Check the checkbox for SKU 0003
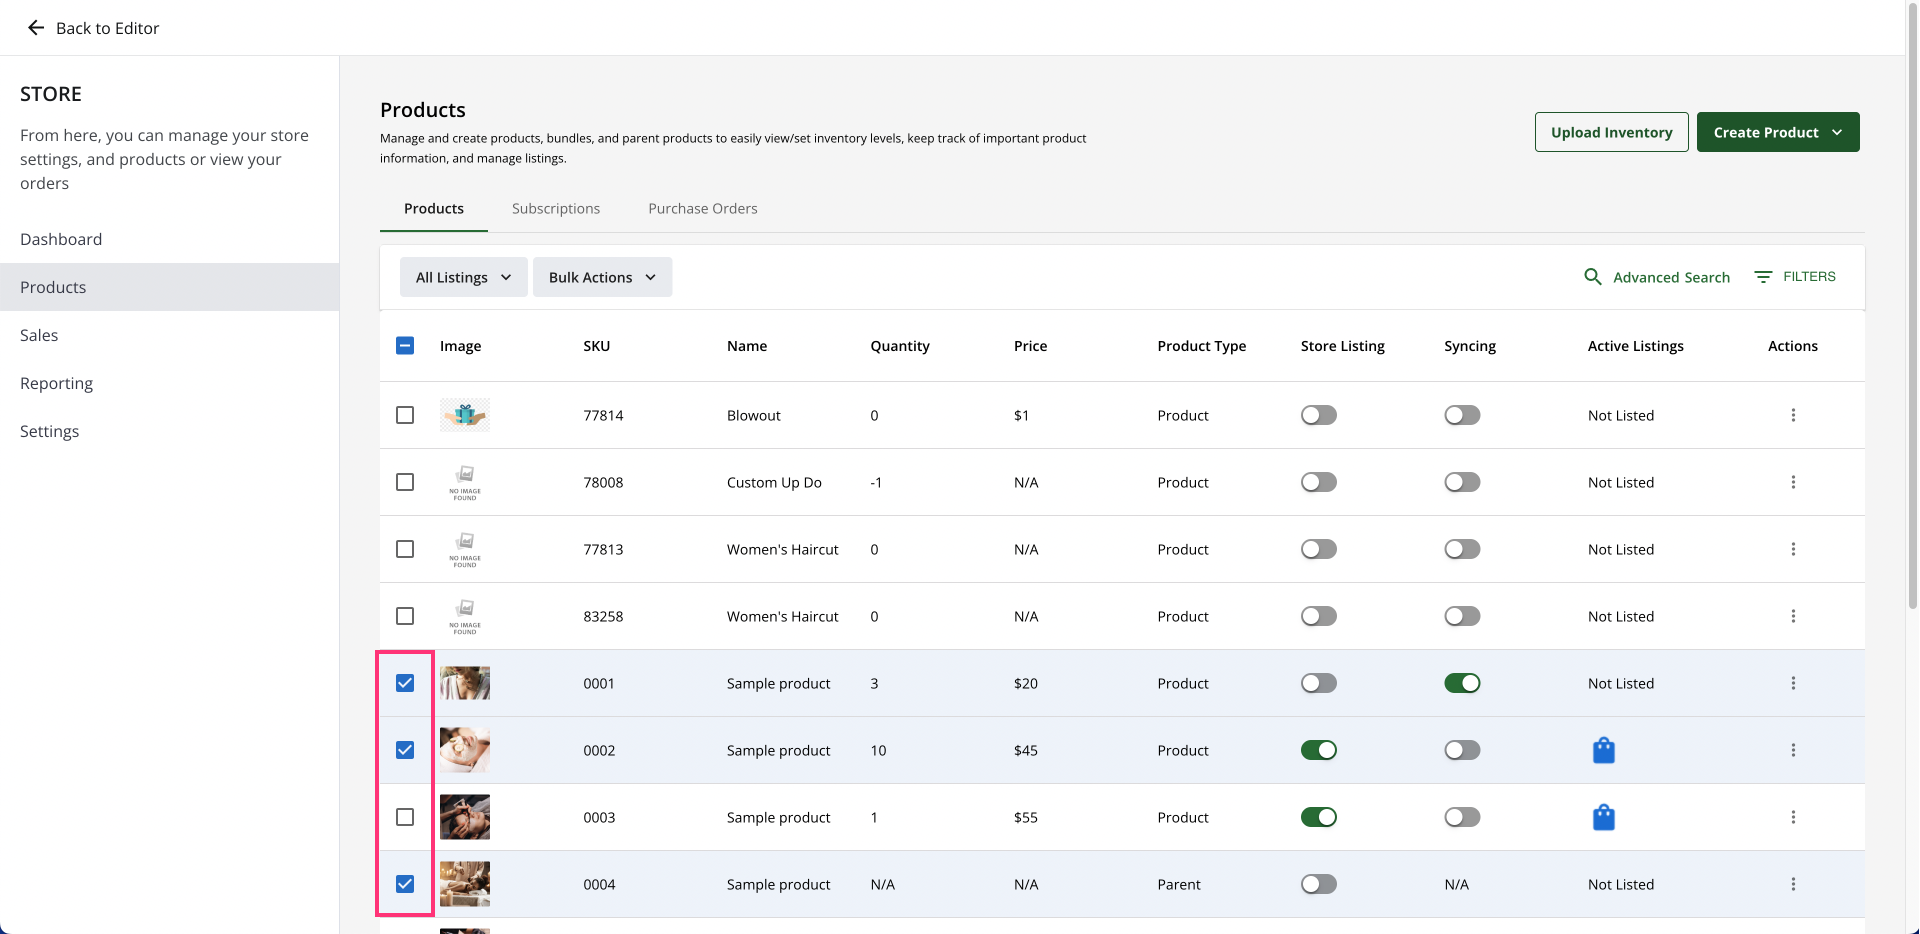Screen dimensions: 1920x934 (x=405, y=817)
